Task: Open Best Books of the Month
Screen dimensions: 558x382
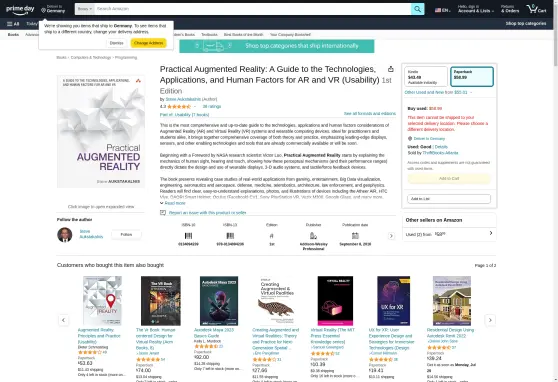Action: [x=243, y=35]
